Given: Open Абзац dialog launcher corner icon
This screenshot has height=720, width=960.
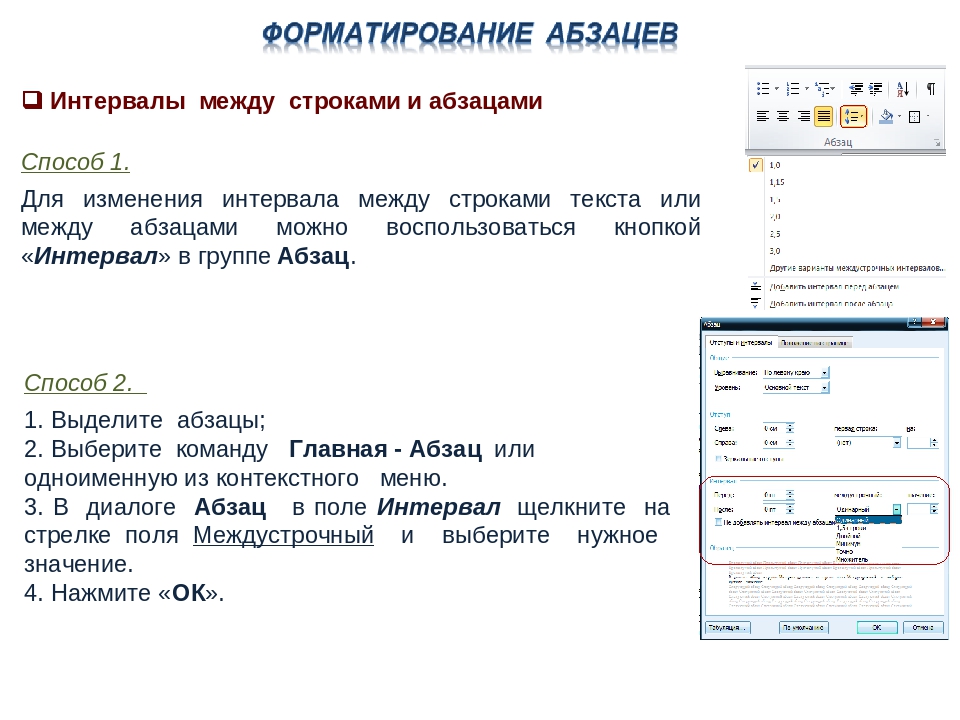Looking at the screenshot, I should pos(936,143).
